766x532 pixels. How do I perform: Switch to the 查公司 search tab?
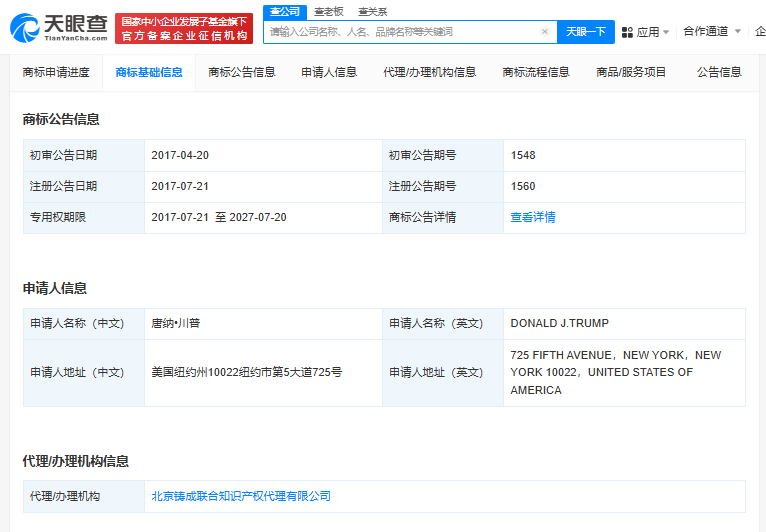[x=285, y=12]
